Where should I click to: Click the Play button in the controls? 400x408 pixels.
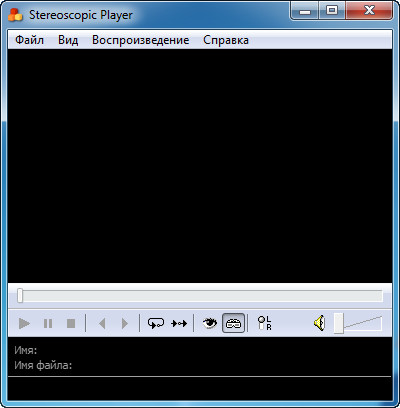coord(24,323)
